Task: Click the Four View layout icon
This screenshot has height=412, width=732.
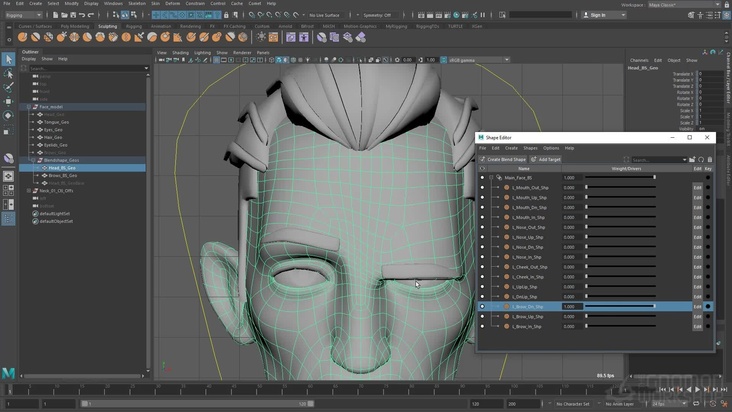Action: 8,190
